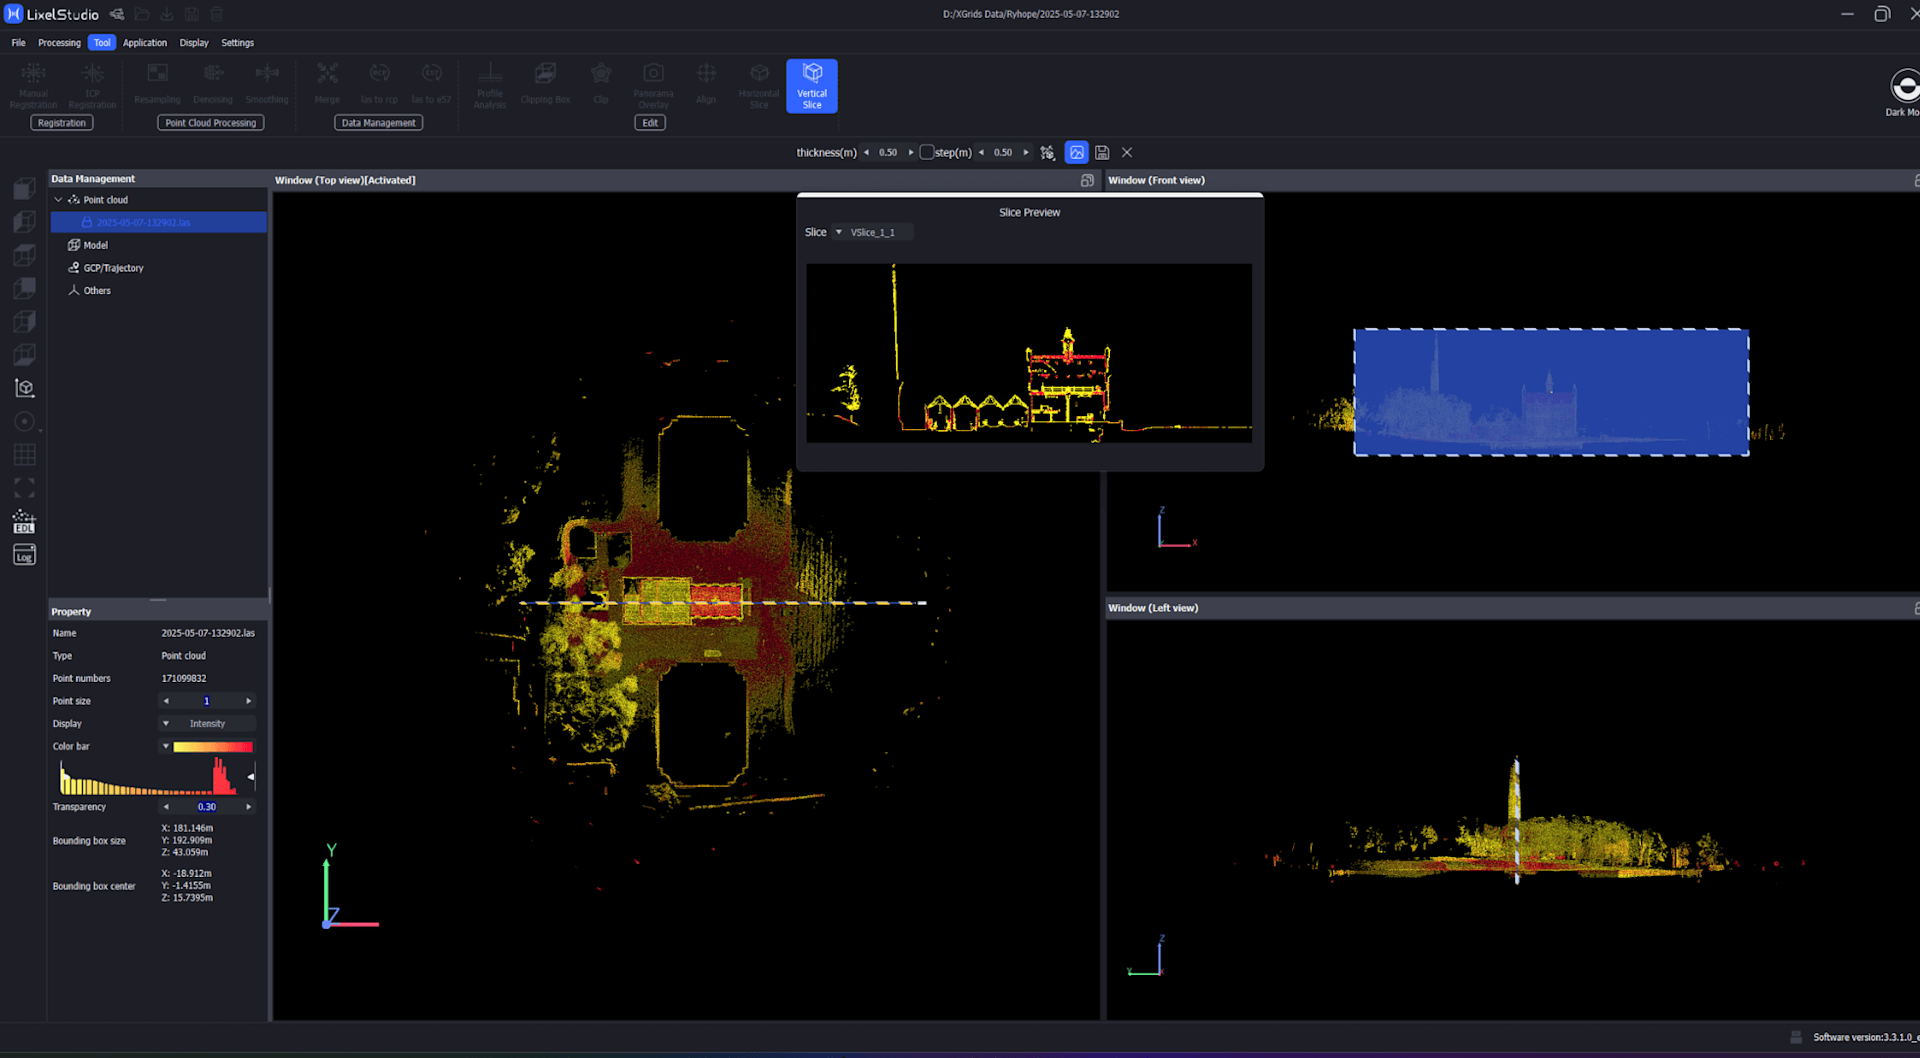This screenshot has height=1058, width=1920.
Task: Open the Processing menu
Action: 59,43
